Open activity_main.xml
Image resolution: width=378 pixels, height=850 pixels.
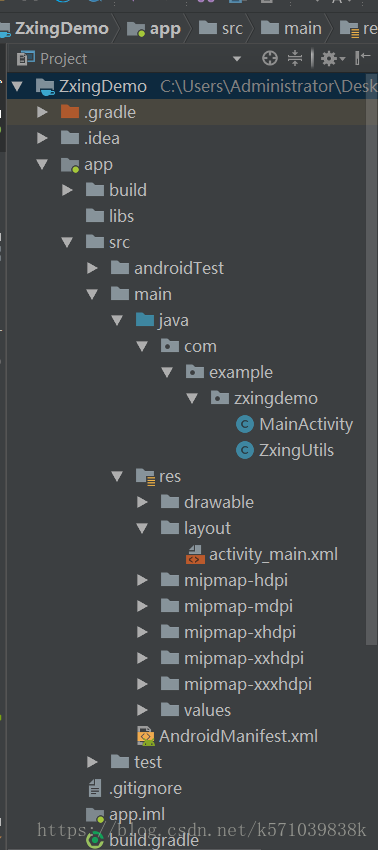273,555
